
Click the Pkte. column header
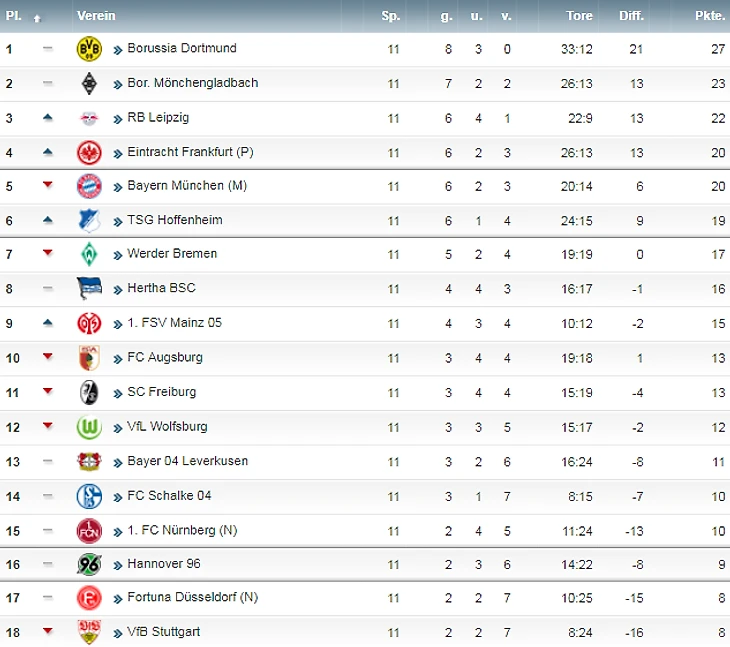pos(710,16)
